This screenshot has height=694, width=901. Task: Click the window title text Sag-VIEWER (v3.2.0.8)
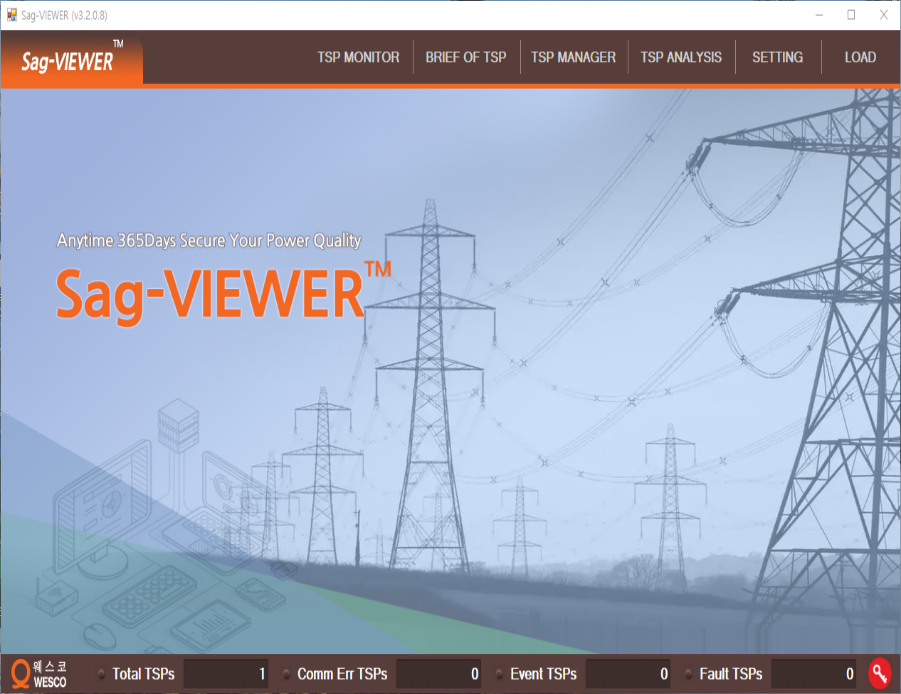(x=64, y=16)
